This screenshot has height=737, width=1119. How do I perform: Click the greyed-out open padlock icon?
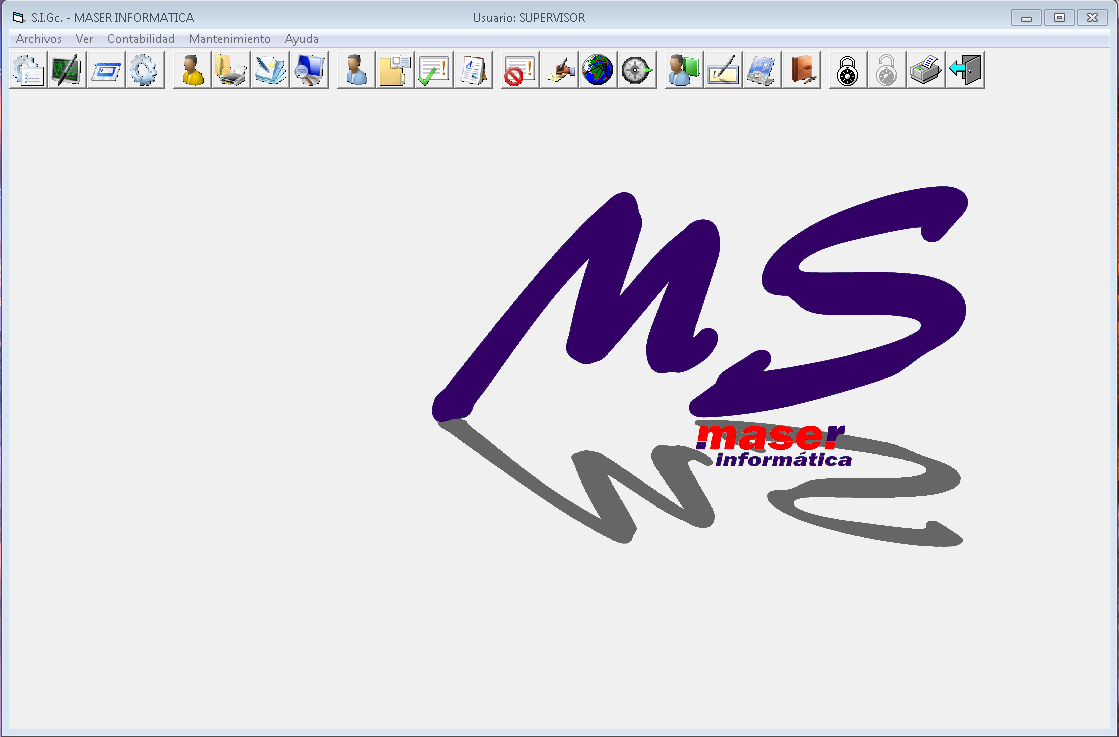(887, 70)
